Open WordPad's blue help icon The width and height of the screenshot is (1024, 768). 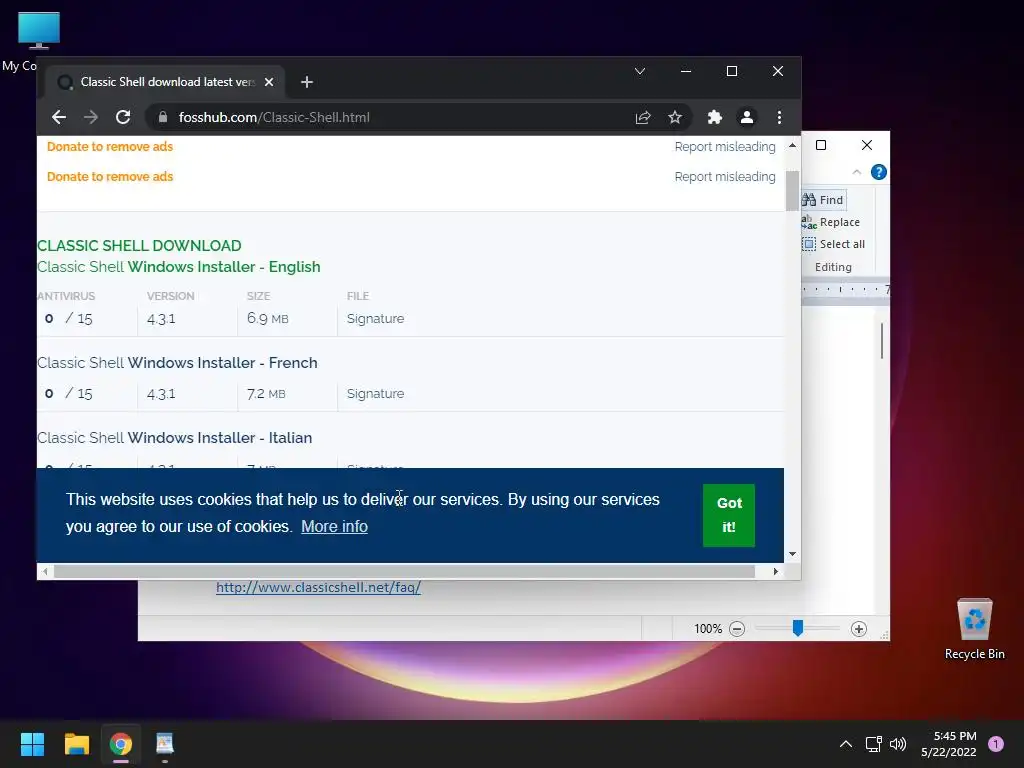[x=879, y=172]
